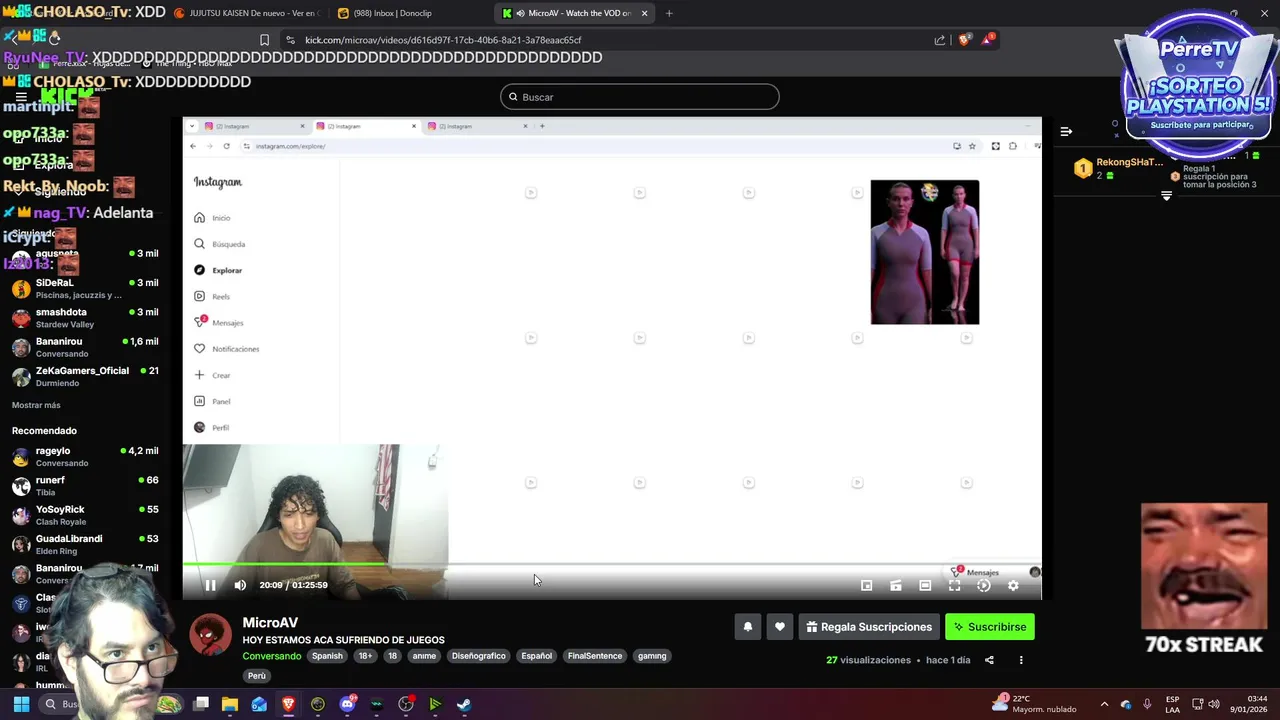Image resolution: width=1280 pixels, height=720 pixels.
Task: Expand the gift leaderboard chevron
Action: click(1166, 196)
